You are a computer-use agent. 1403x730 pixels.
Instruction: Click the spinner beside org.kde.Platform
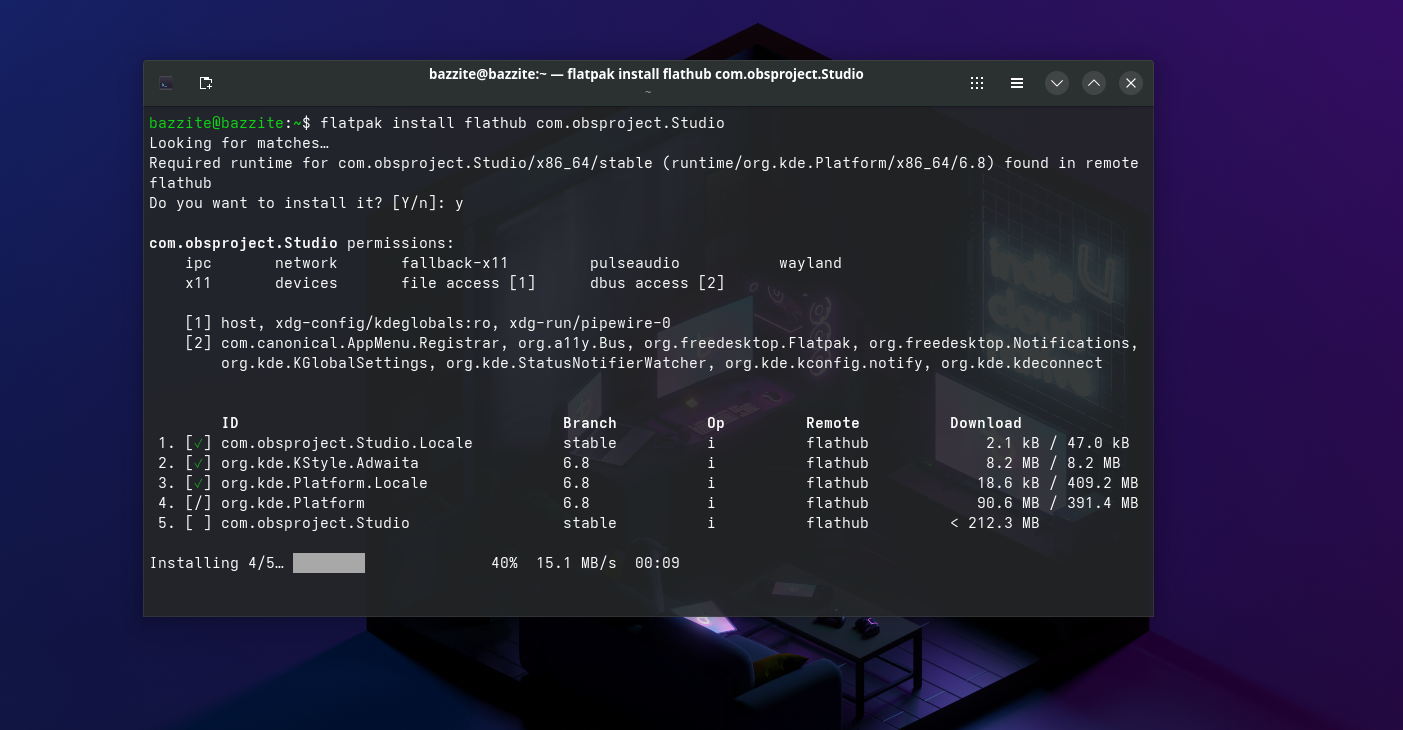click(199, 503)
